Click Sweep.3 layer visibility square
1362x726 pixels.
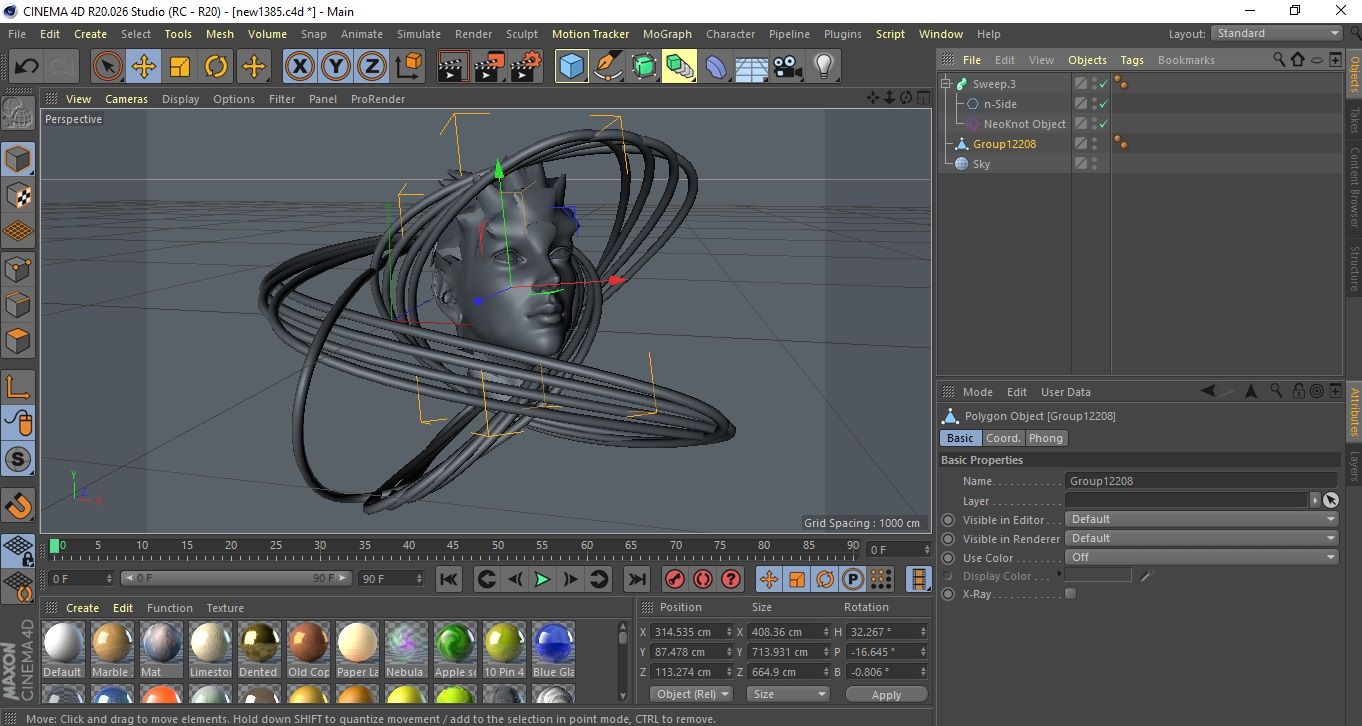(1080, 84)
